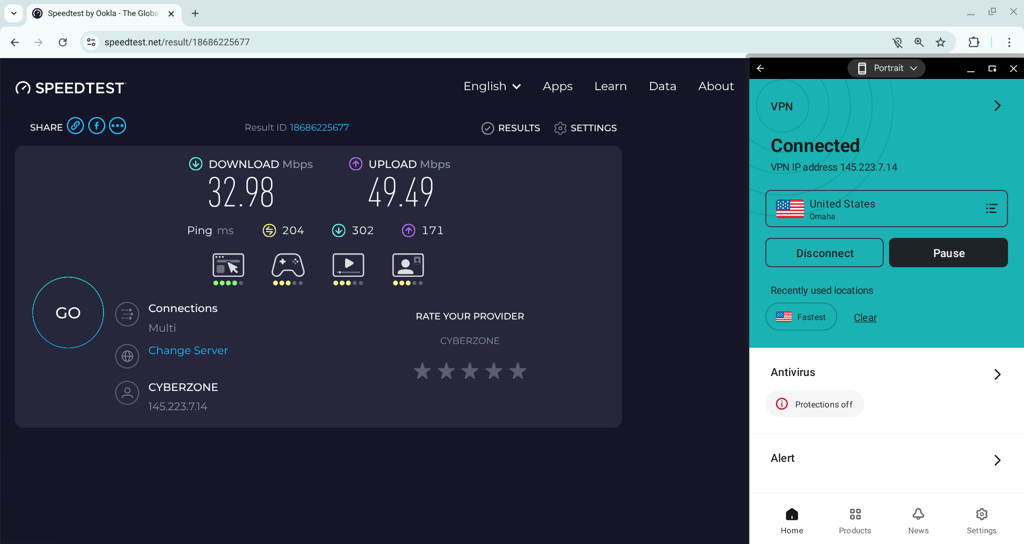Open the RESULTS page
The height and width of the screenshot is (544, 1024).
pos(511,128)
